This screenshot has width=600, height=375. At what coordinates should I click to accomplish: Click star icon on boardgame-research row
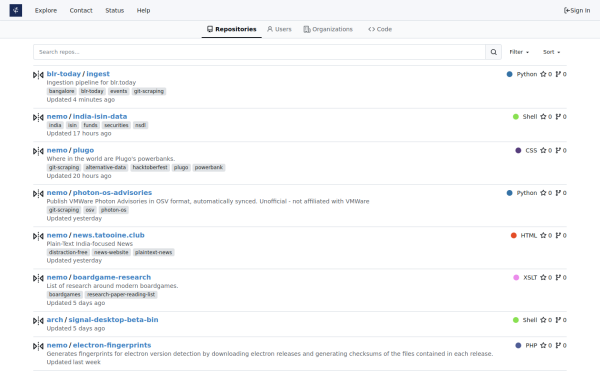[543, 277]
